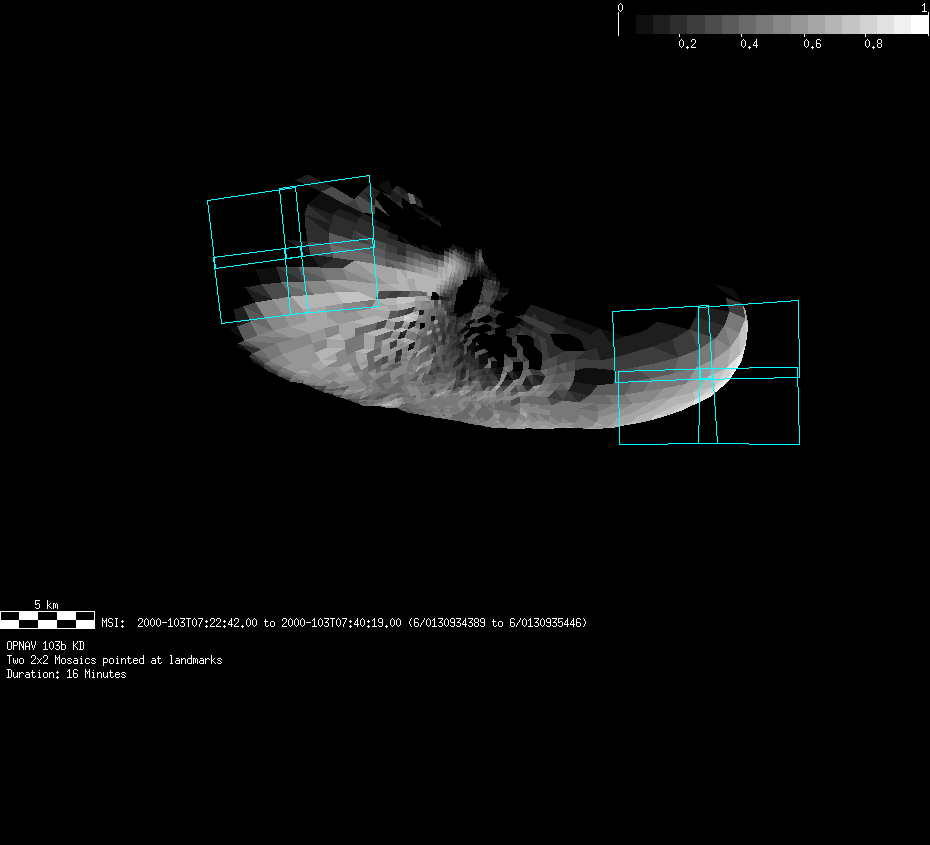Select the top-right frame of right mosaic
The height and width of the screenshot is (845, 930).
(x=755, y=335)
